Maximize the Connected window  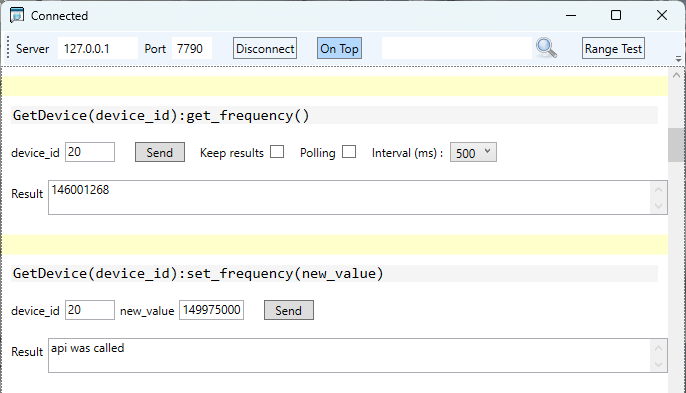pyautogui.click(x=616, y=15)
